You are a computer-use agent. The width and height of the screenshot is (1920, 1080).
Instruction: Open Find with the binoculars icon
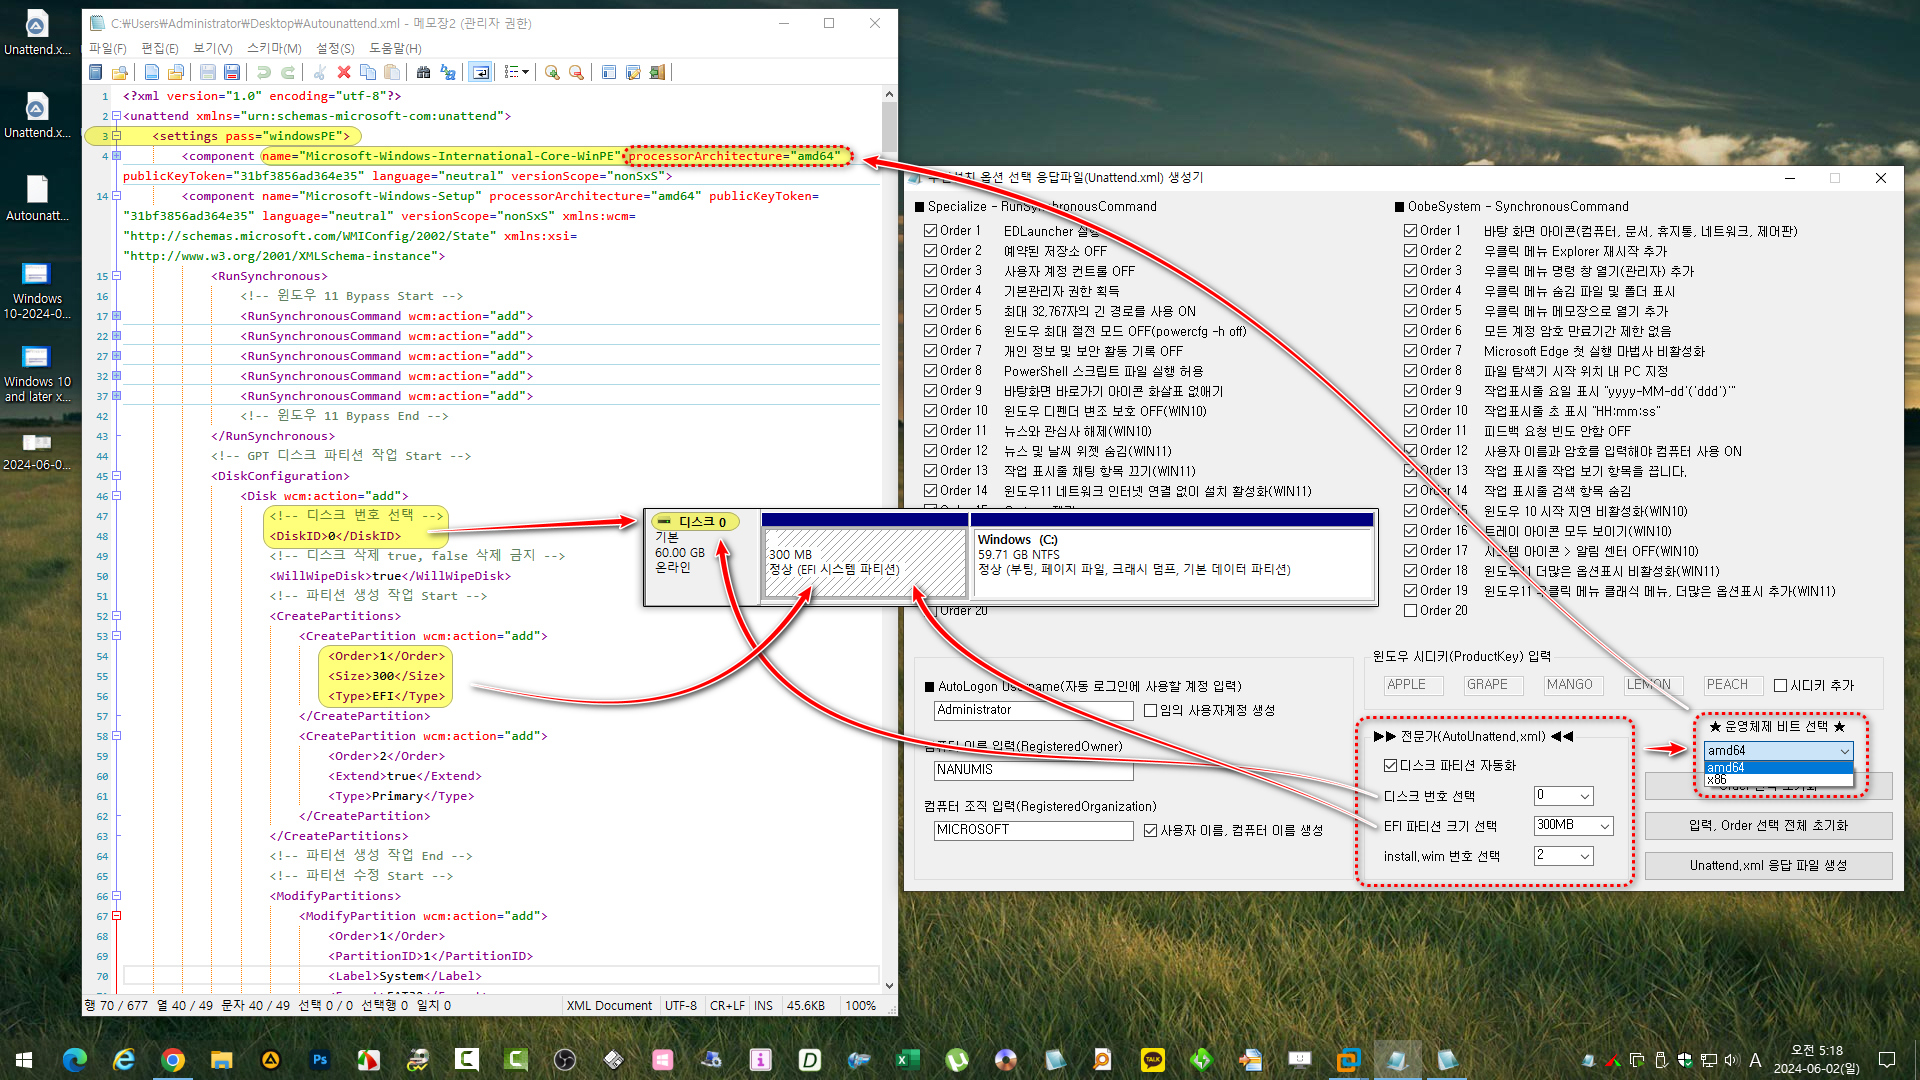click(x=424, y=72)
